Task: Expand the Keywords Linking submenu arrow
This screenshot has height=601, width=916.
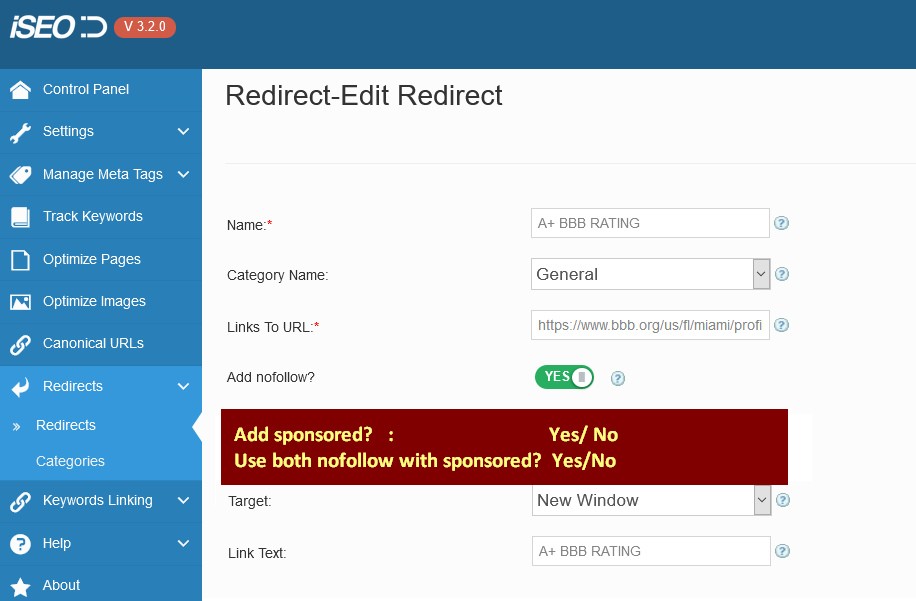Action: (x=183, y=501)
